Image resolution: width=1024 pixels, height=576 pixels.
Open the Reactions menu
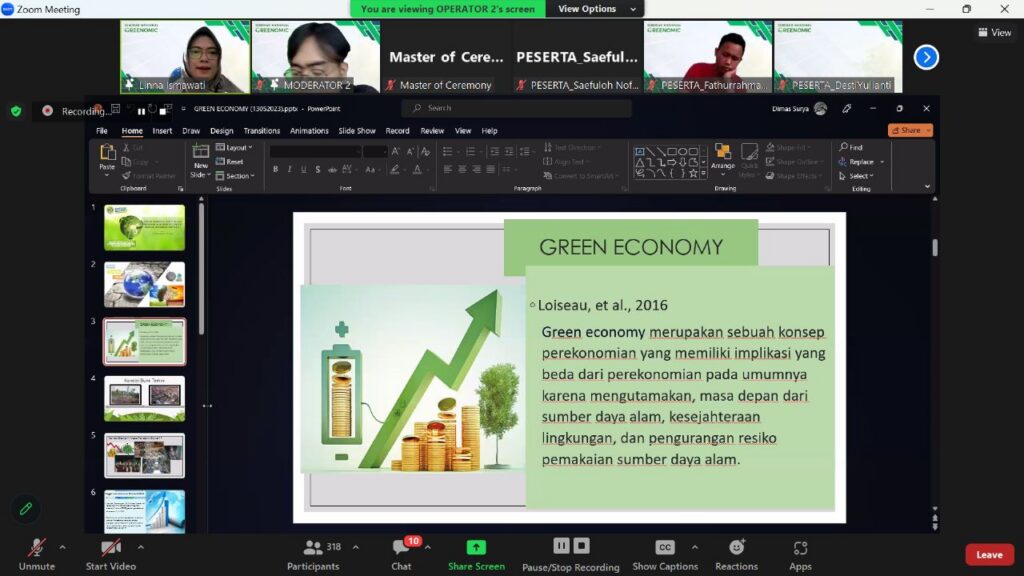[736, 553]
